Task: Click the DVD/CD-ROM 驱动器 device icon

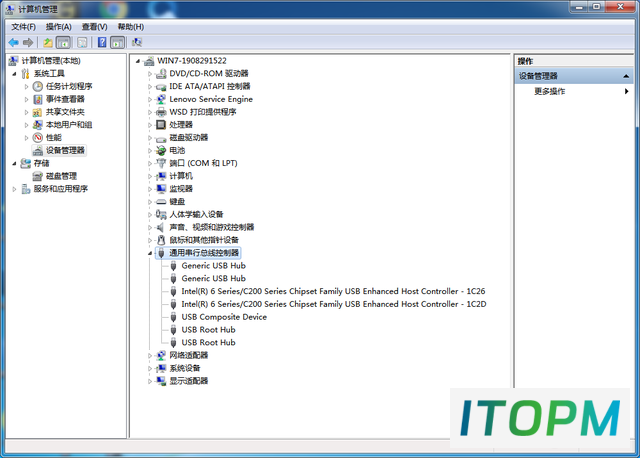Action: (161, 73)
